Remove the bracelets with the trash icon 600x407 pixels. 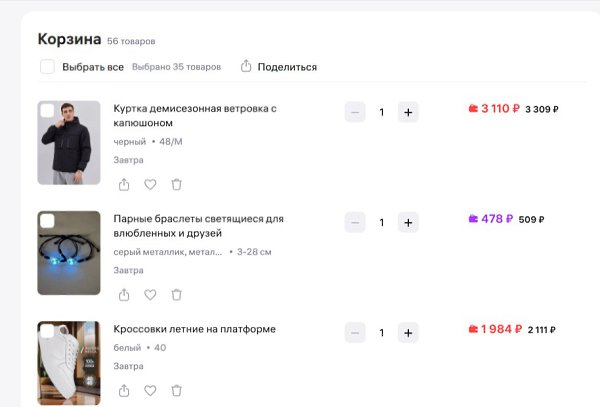(x=176, y=295)
